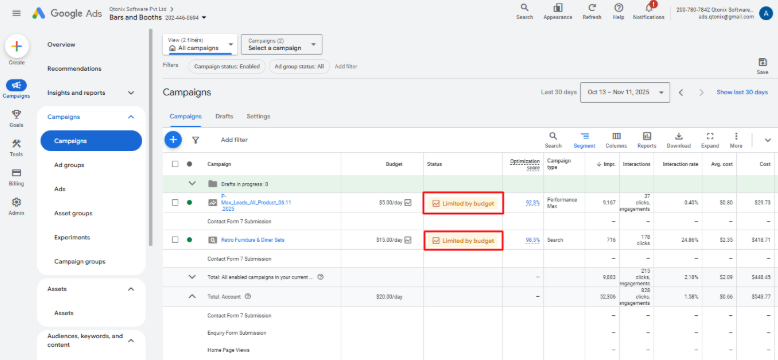This screenshot has width=778, height=360.
Task: Refresh the page data
Action: click(x=592, y=11)
